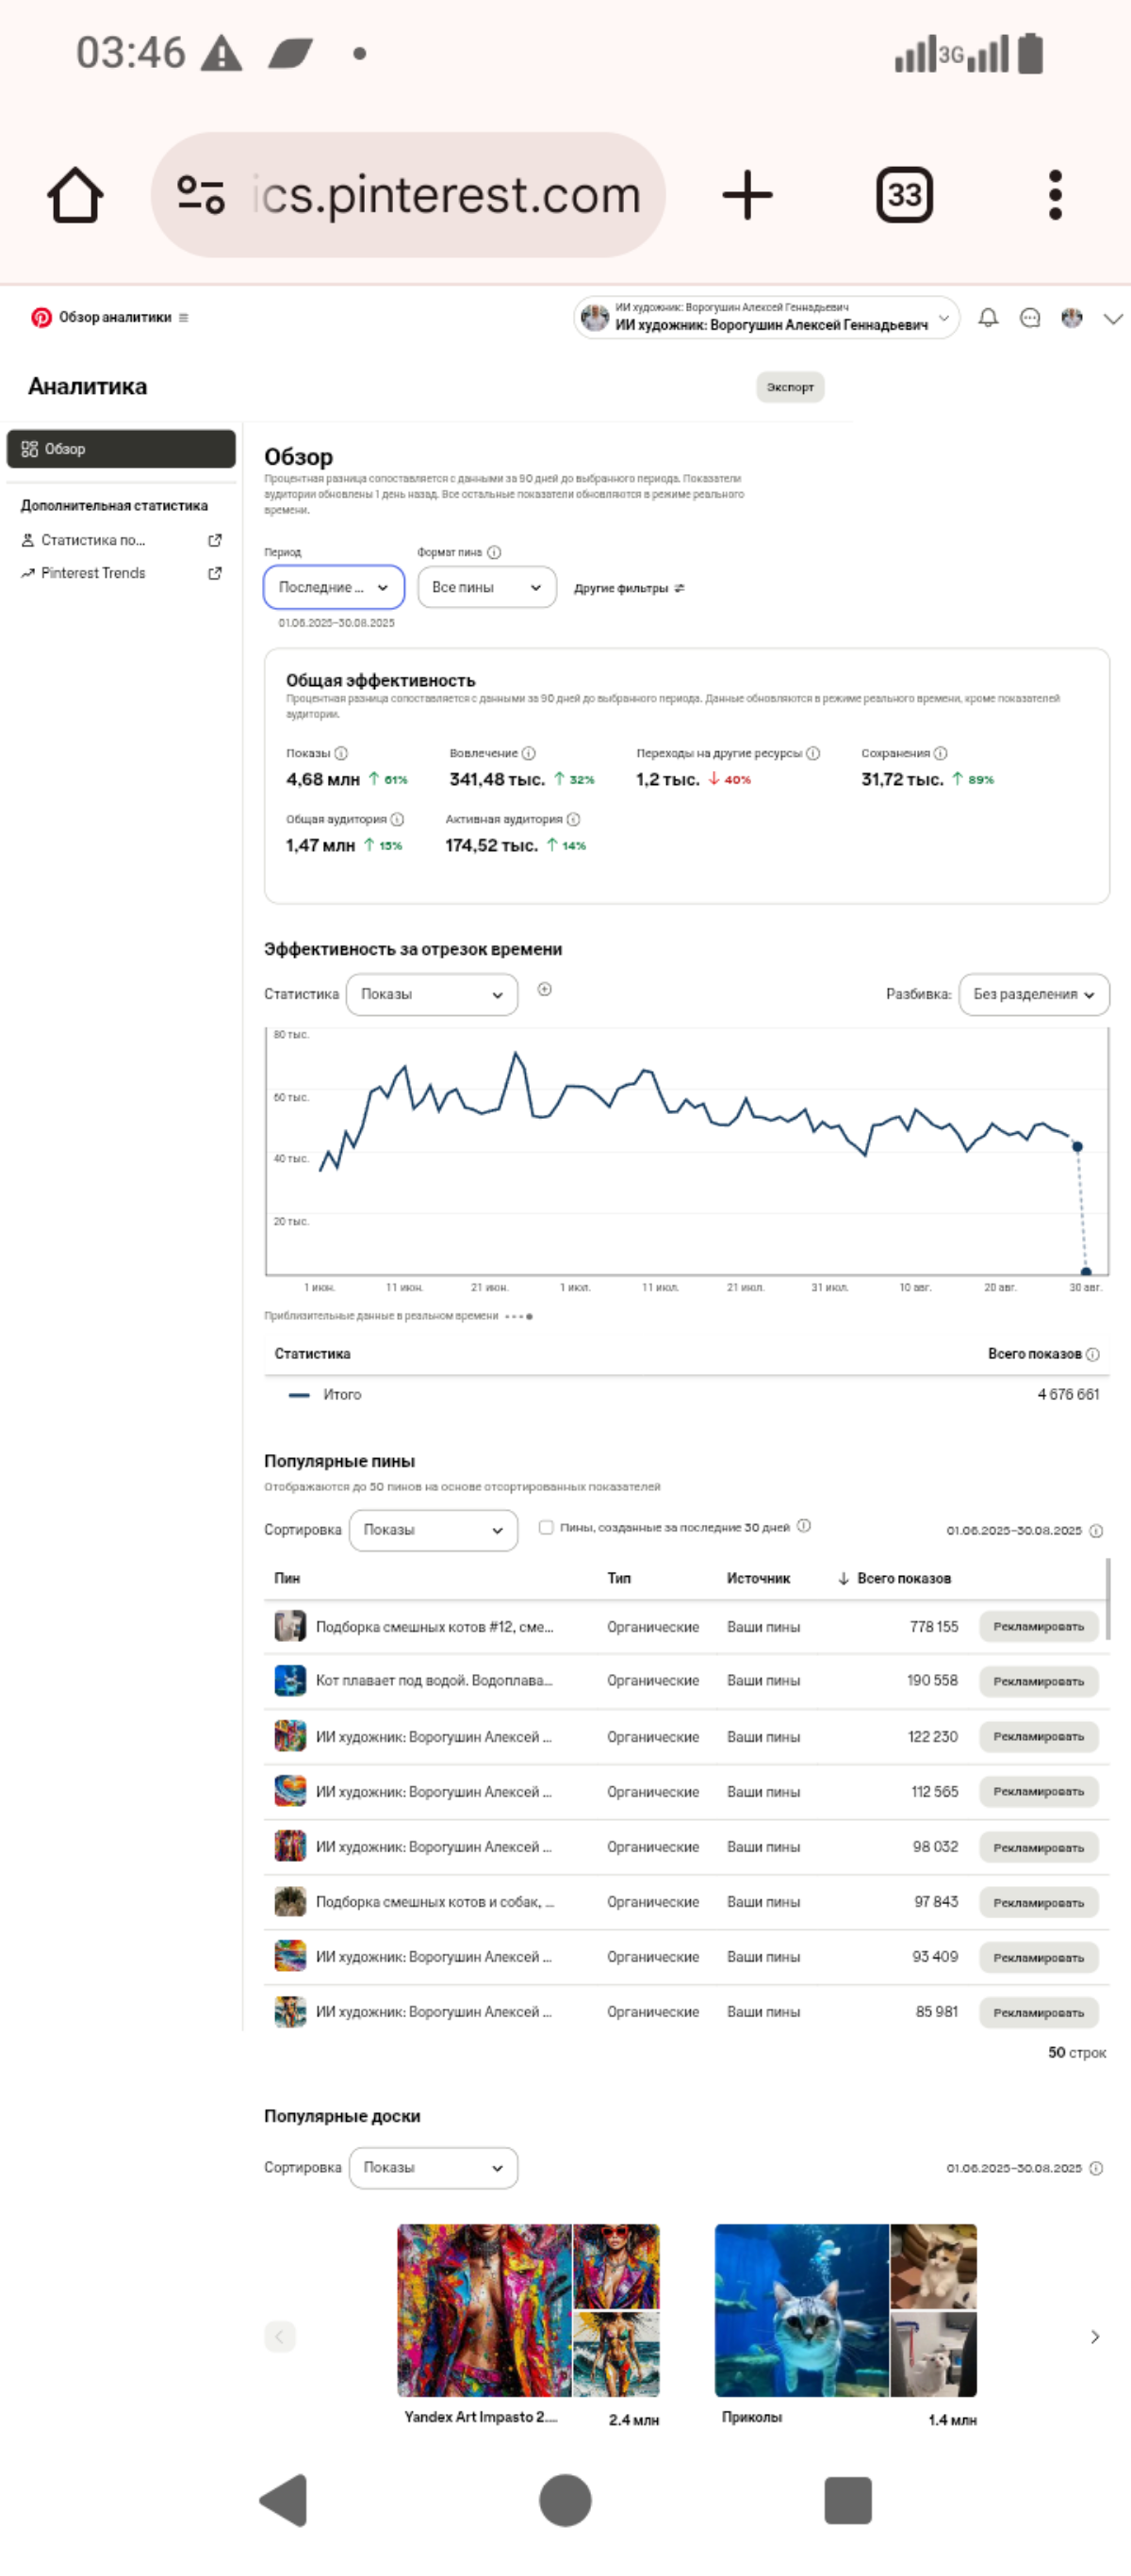Toggle checkbox Пины, созданные за последние 30 дней
Image resolution: width=1131 pixels, height=2576 pixels.
point(546,1527)
